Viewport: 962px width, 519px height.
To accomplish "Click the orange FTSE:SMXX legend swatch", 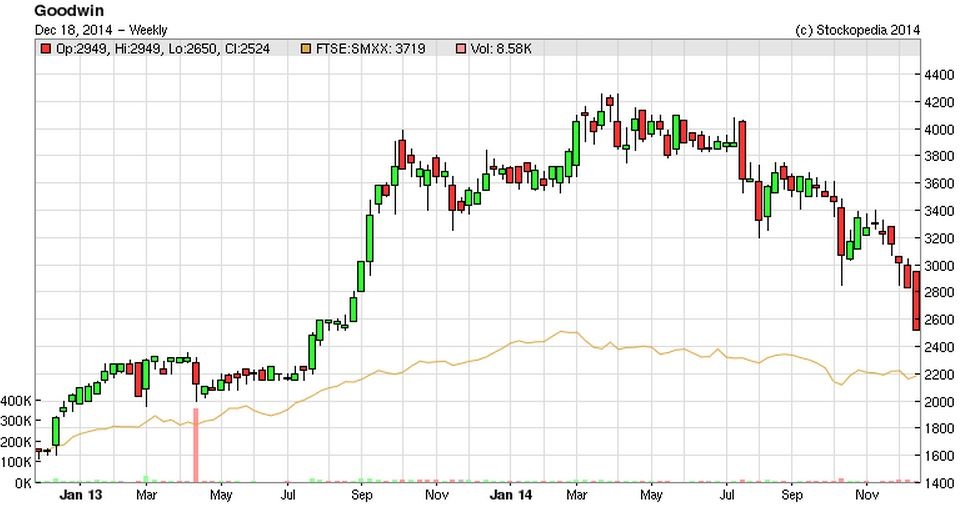I will pos(306,48).
